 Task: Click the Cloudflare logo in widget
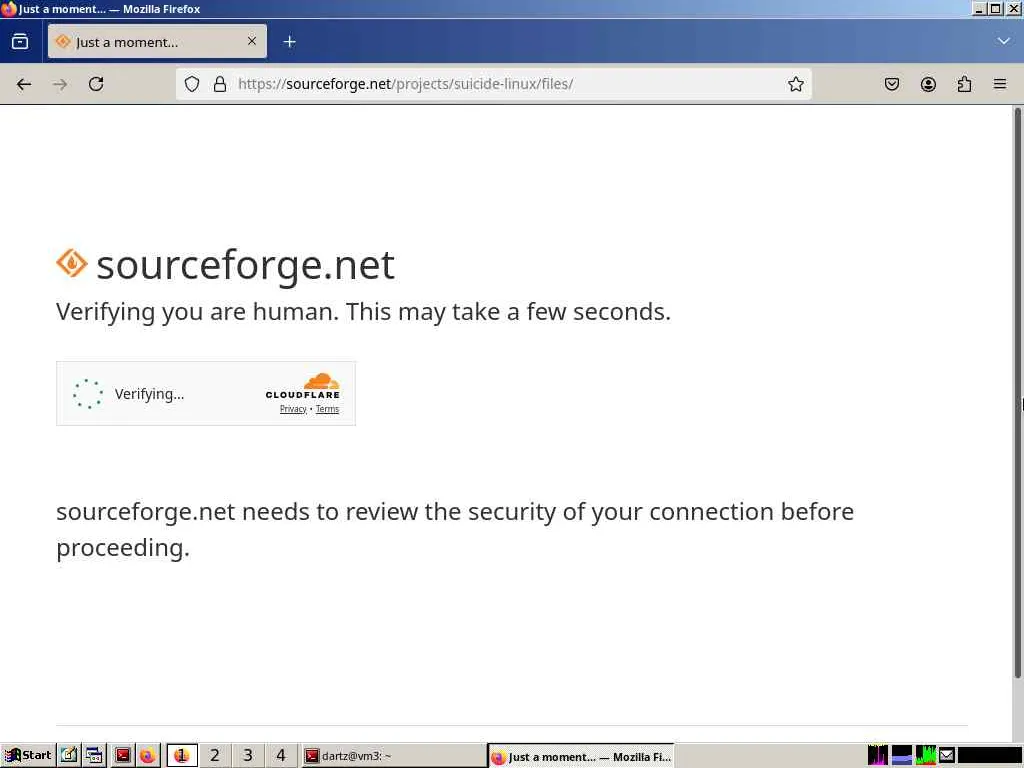coord(302,385)
